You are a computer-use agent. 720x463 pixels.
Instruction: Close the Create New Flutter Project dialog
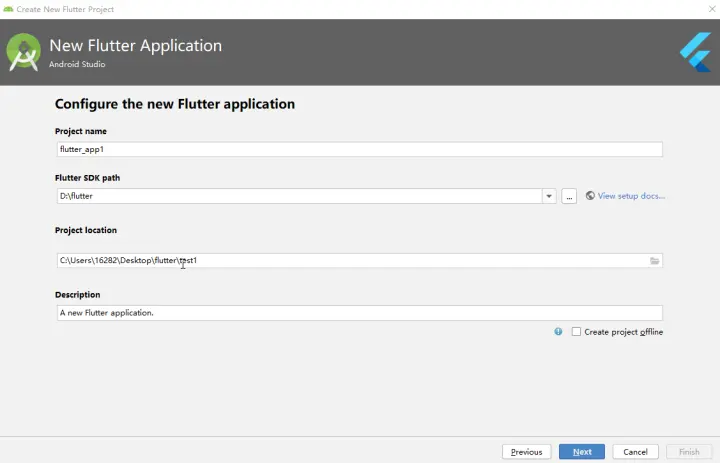[x=712, y=9]
